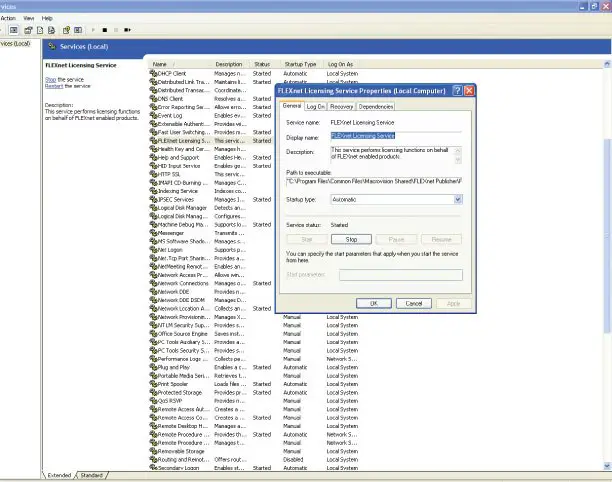Click the gear icon beside Indexing Service
The image size is (612, 482).
pyautogui.click(x=153, y=191)
